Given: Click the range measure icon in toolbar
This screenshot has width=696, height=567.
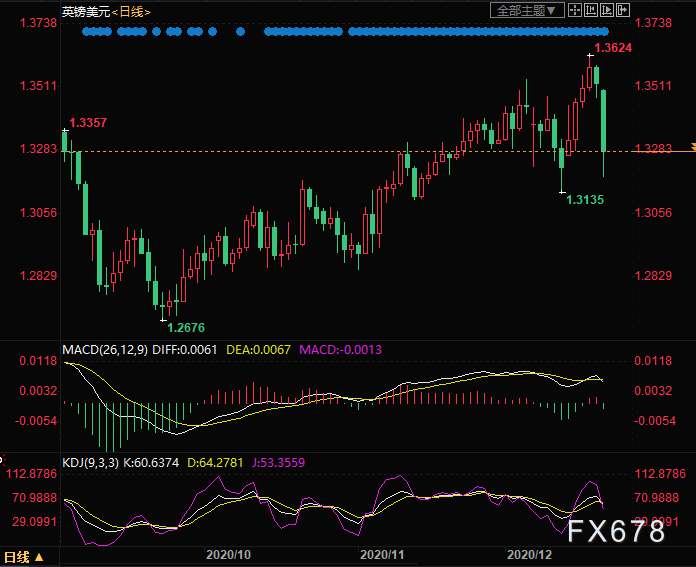Looking at the screenshot, I should pyautogui.click(x=592, y=10).
